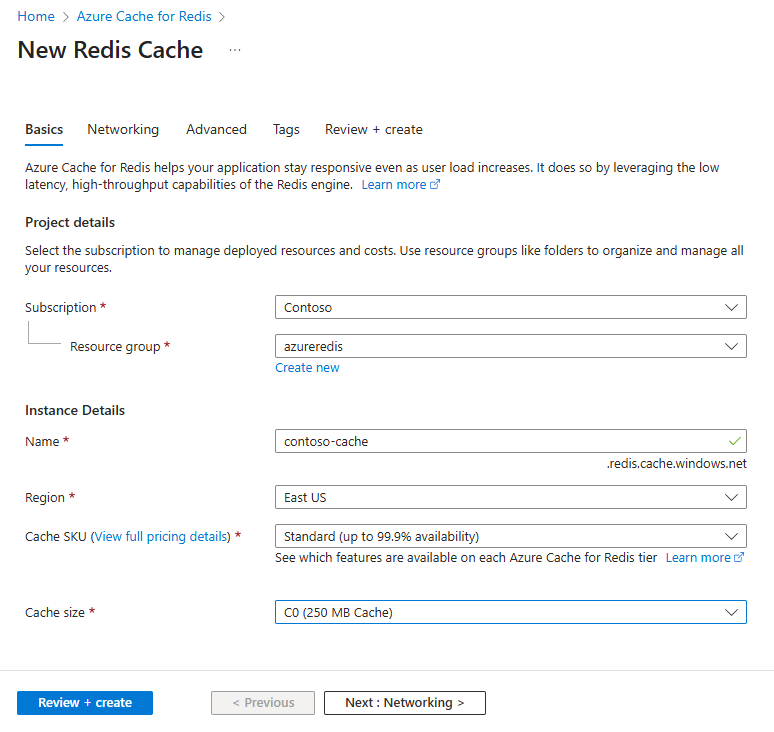Viewport: 774px width, 732px height.
Task: Go to the Tags tab
Action: 286,129
